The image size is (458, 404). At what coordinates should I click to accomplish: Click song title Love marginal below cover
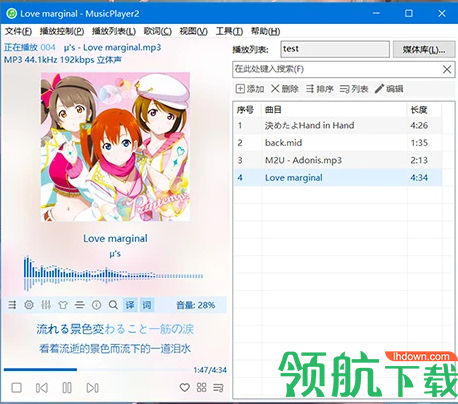click(115, 239)
